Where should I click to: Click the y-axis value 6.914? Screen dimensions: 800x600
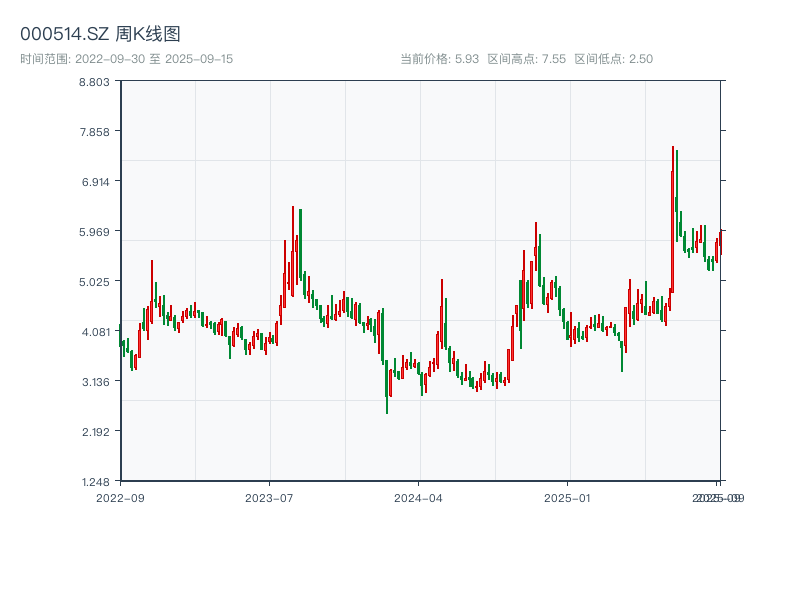(x=95, y=182)
